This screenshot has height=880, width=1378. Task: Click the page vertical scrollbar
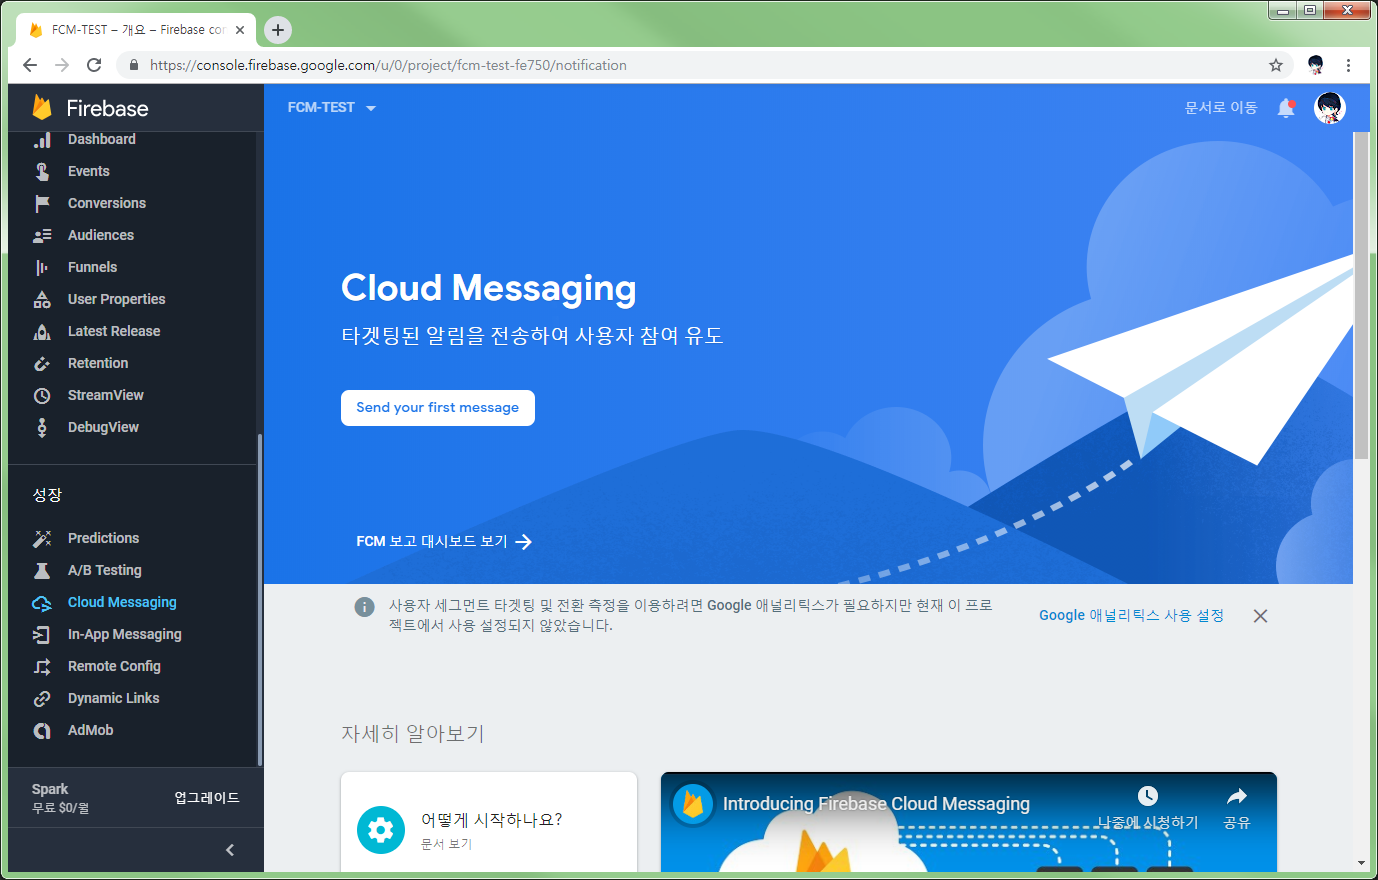coord(1361,296)
